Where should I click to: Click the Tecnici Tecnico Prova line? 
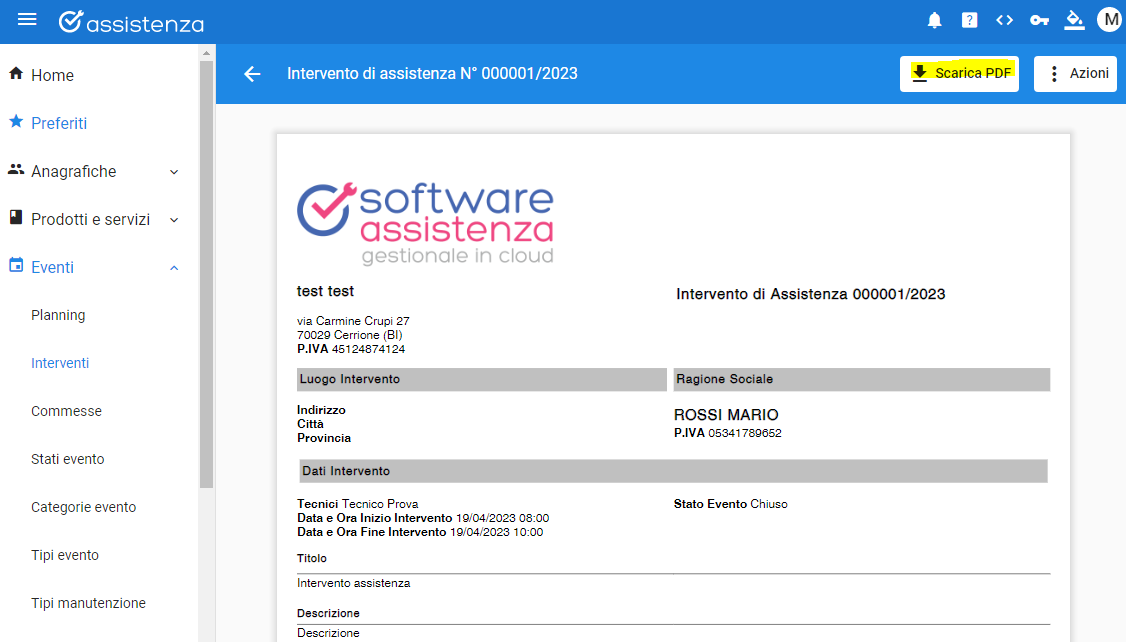point(358,504)
